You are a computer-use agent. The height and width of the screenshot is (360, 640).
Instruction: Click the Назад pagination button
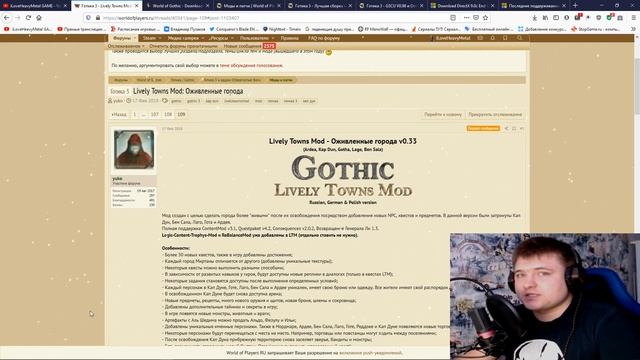[119, 115]
